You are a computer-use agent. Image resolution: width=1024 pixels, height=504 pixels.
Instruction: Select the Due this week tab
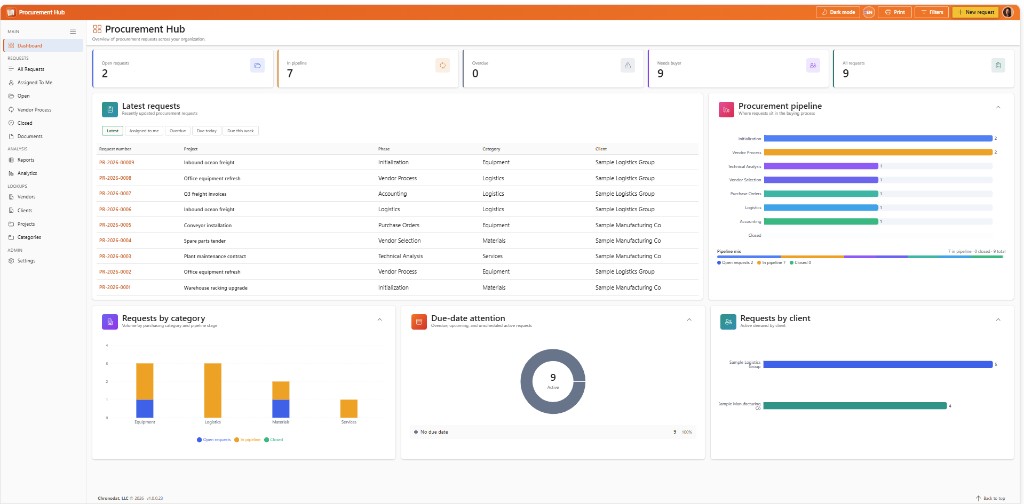pos(240,131)
